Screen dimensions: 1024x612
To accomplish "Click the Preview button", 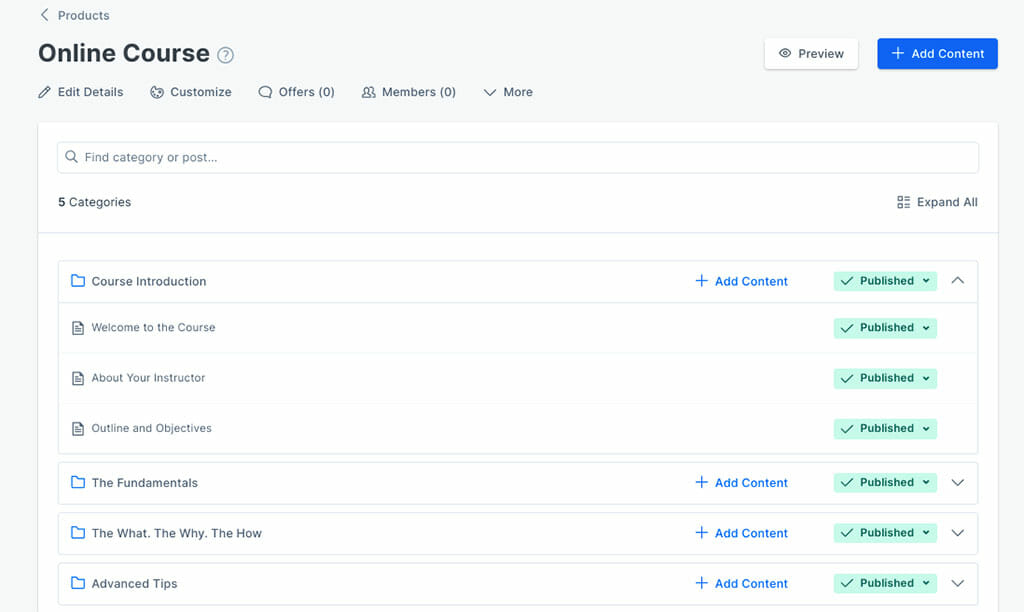I will click(x=811, y=54).
